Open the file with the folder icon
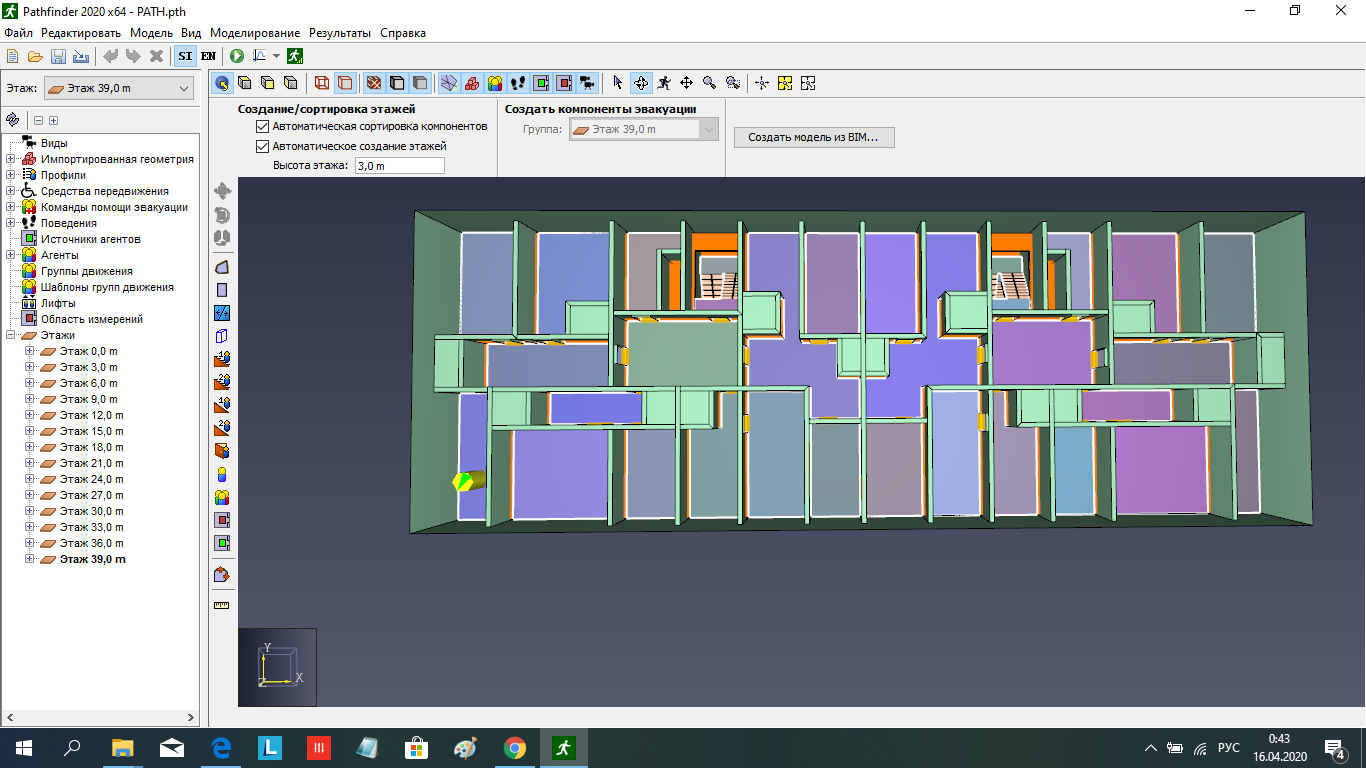Viewport: 1366px width, 768px height. [x=35, y=56]
